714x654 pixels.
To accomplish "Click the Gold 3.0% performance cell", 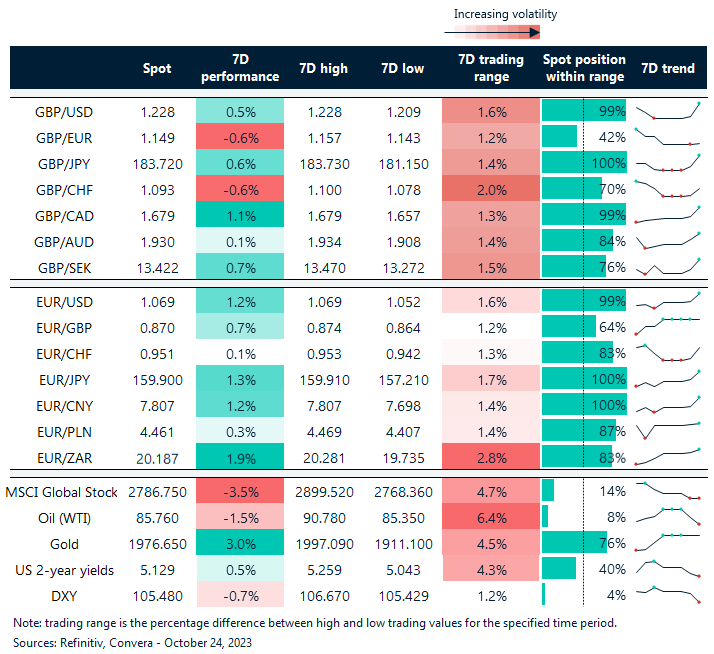I will pos(240,542).
